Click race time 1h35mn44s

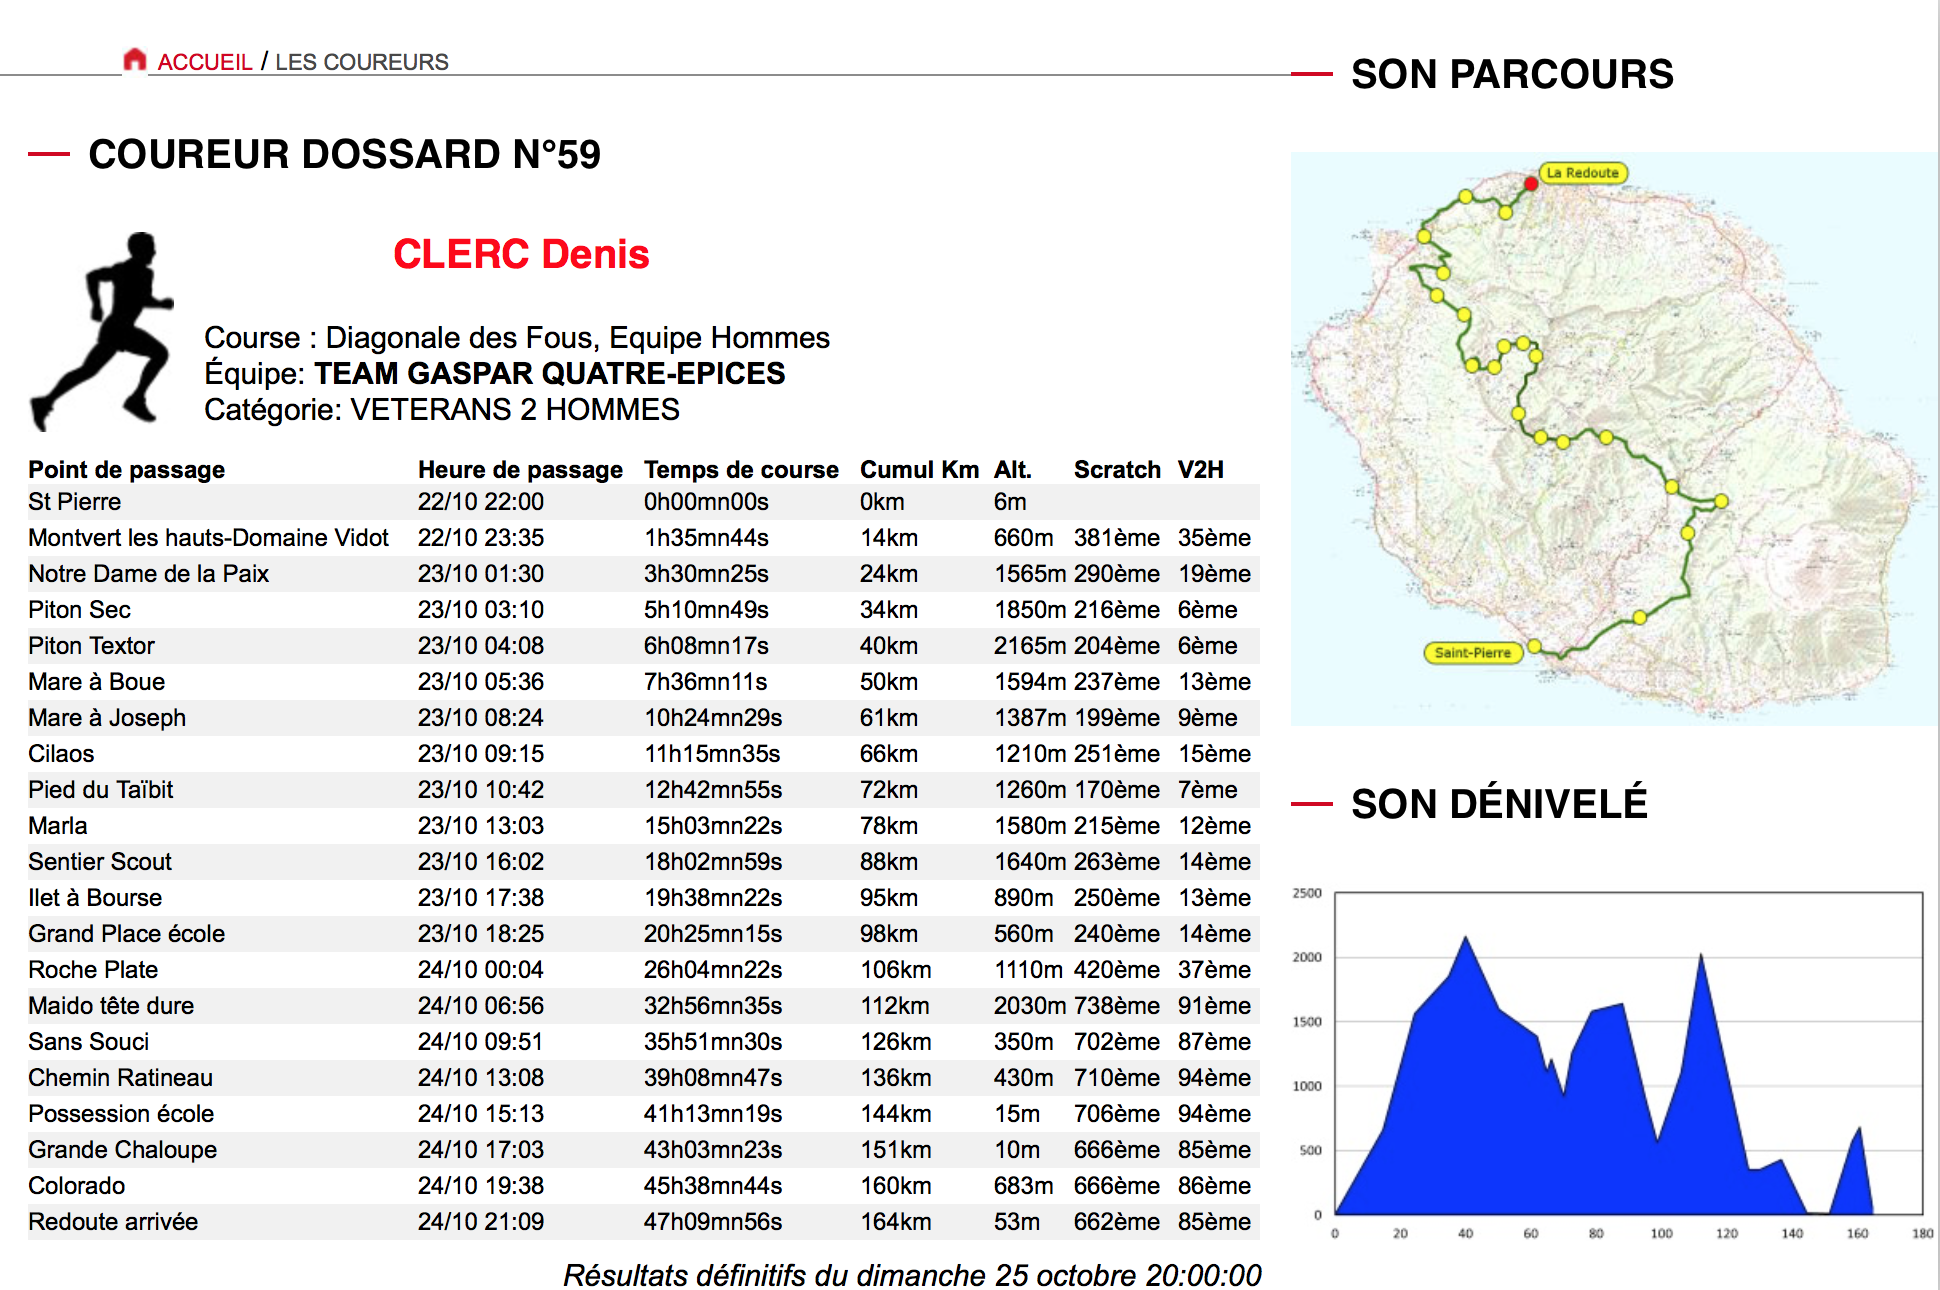tap(706, 538)
